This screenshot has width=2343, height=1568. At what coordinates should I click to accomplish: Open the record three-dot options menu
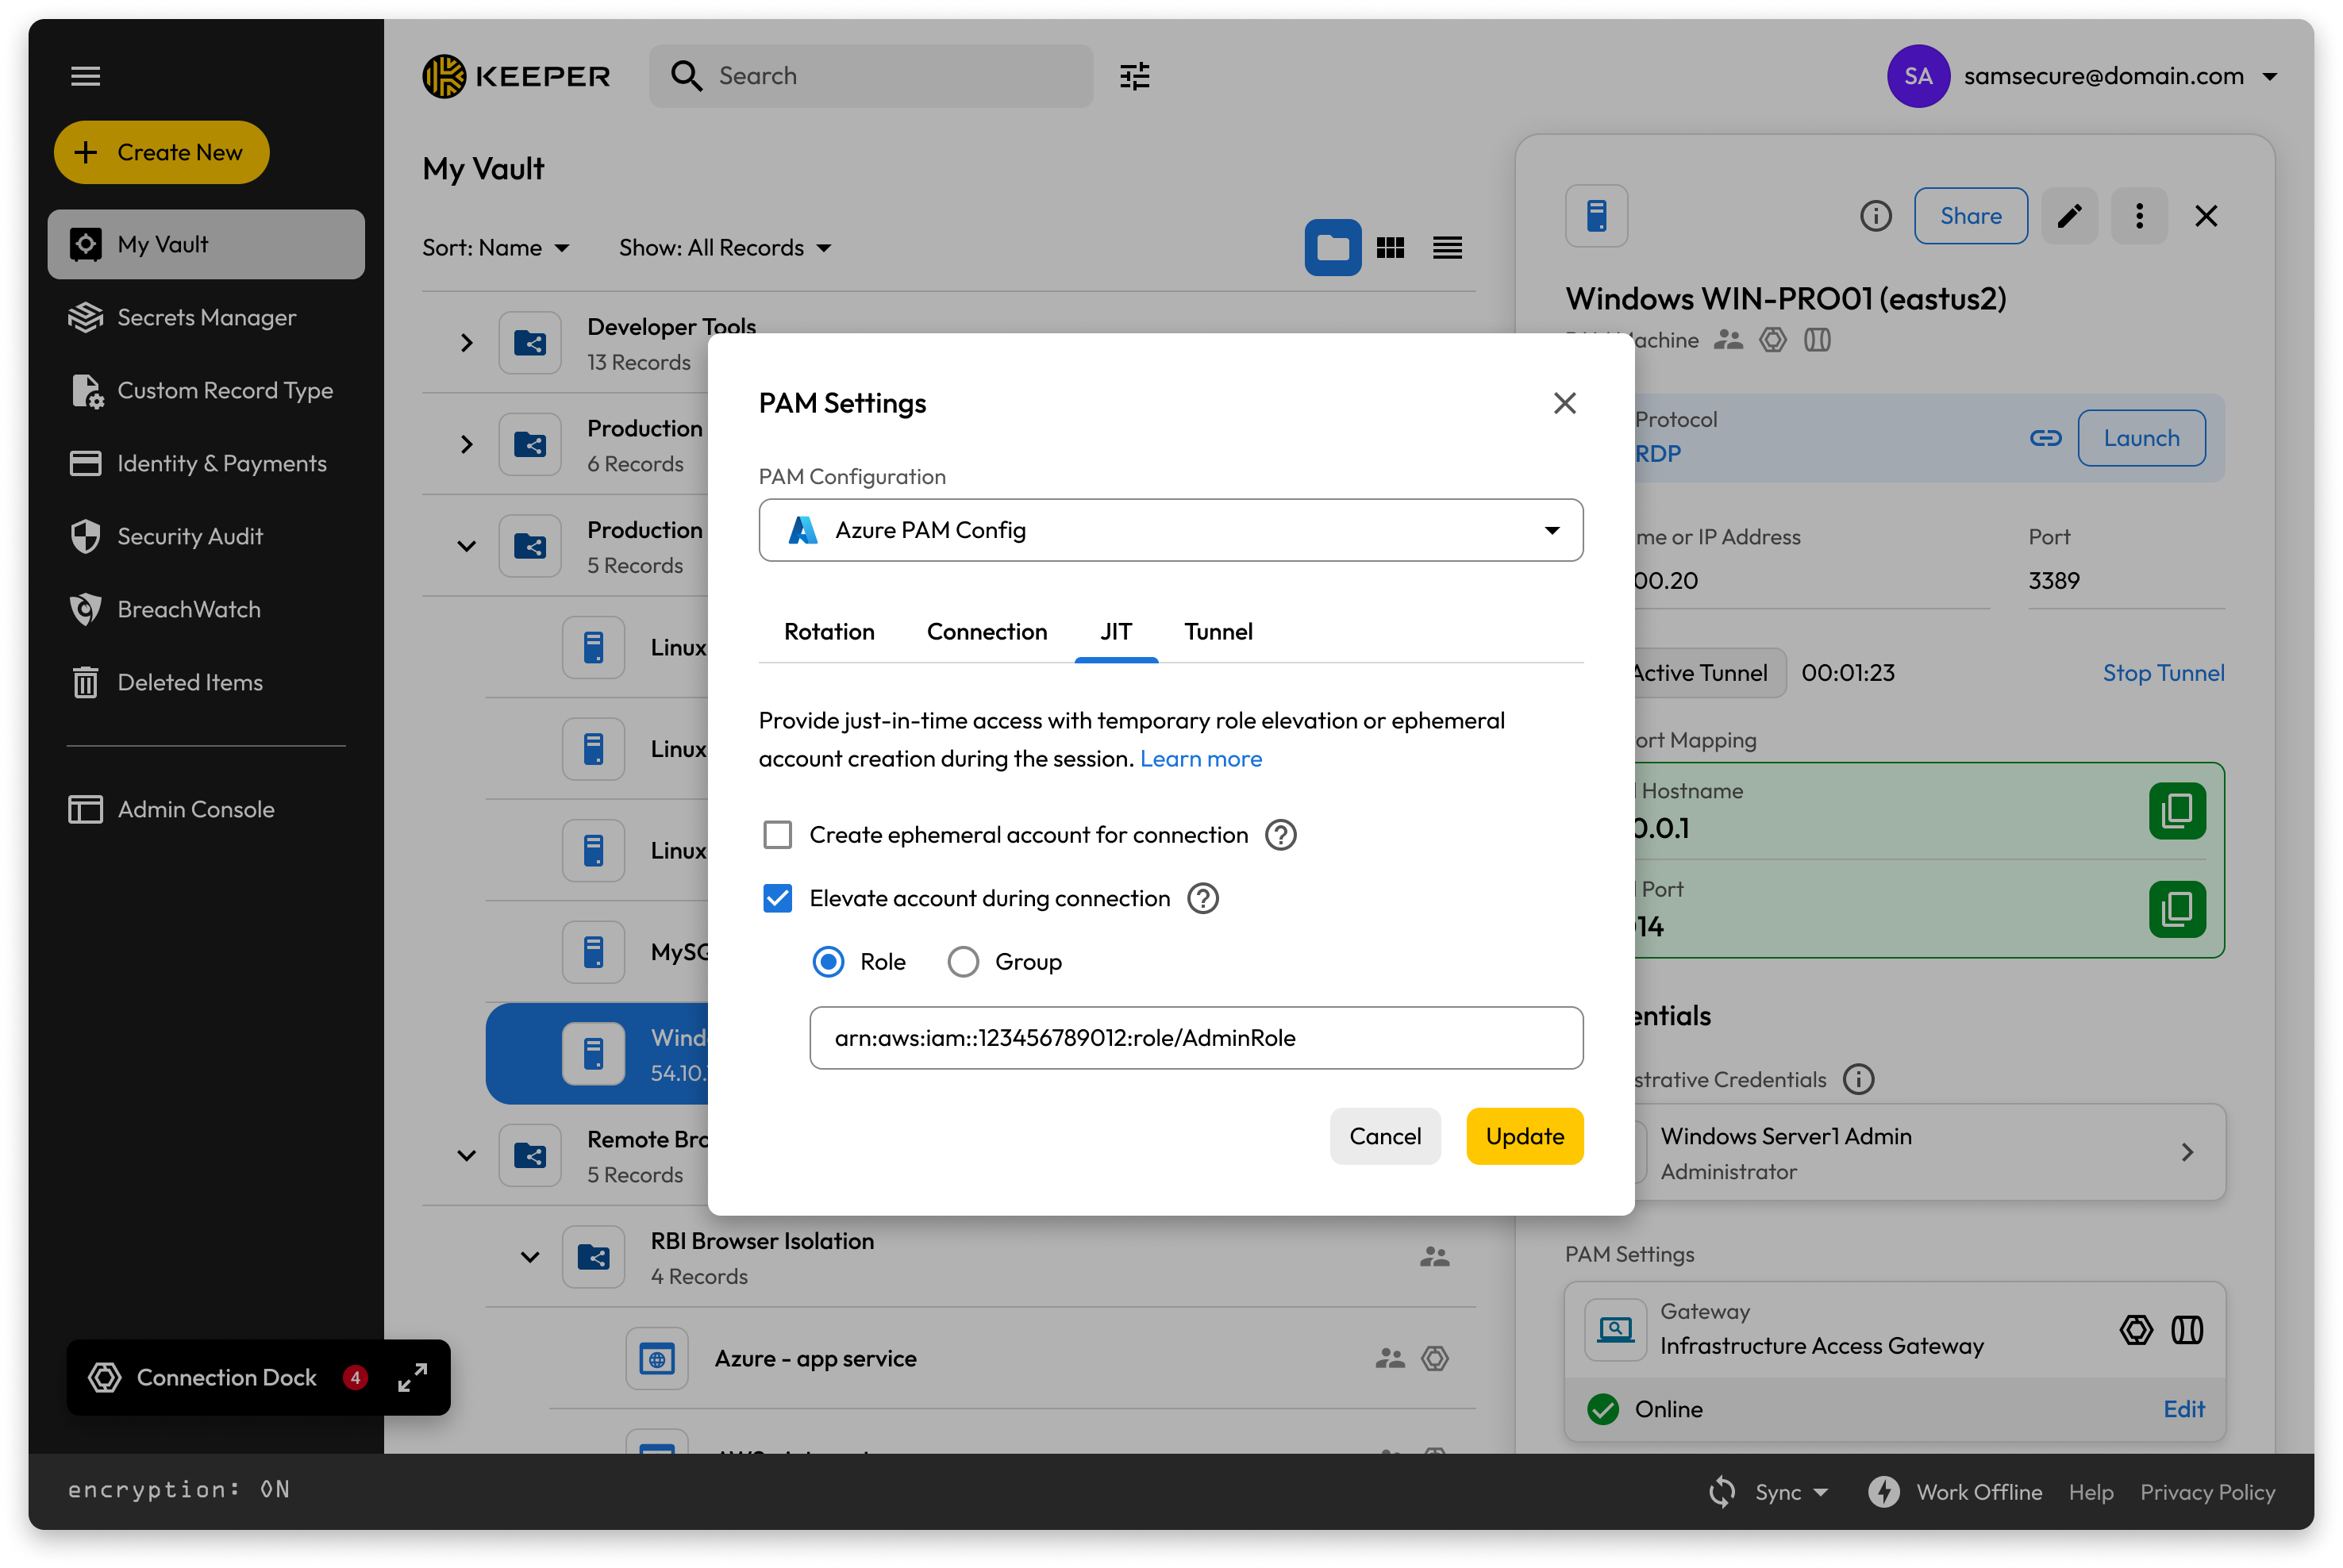[2138, 216]
